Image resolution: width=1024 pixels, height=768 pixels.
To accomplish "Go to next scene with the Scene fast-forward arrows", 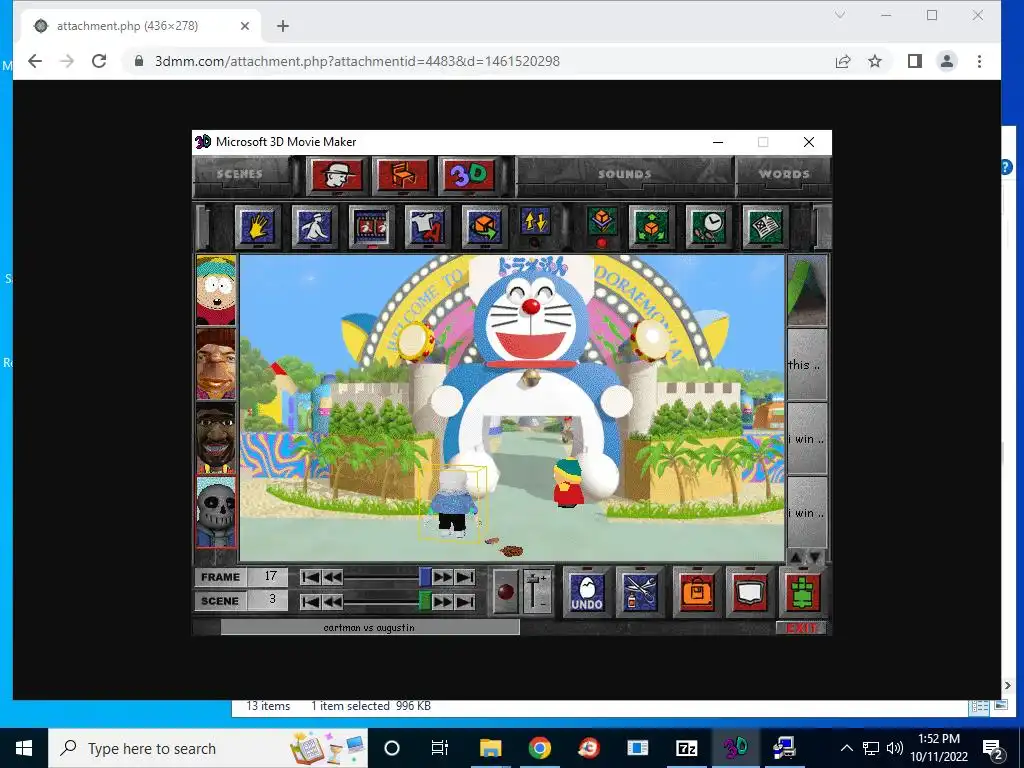I will 442,601.
